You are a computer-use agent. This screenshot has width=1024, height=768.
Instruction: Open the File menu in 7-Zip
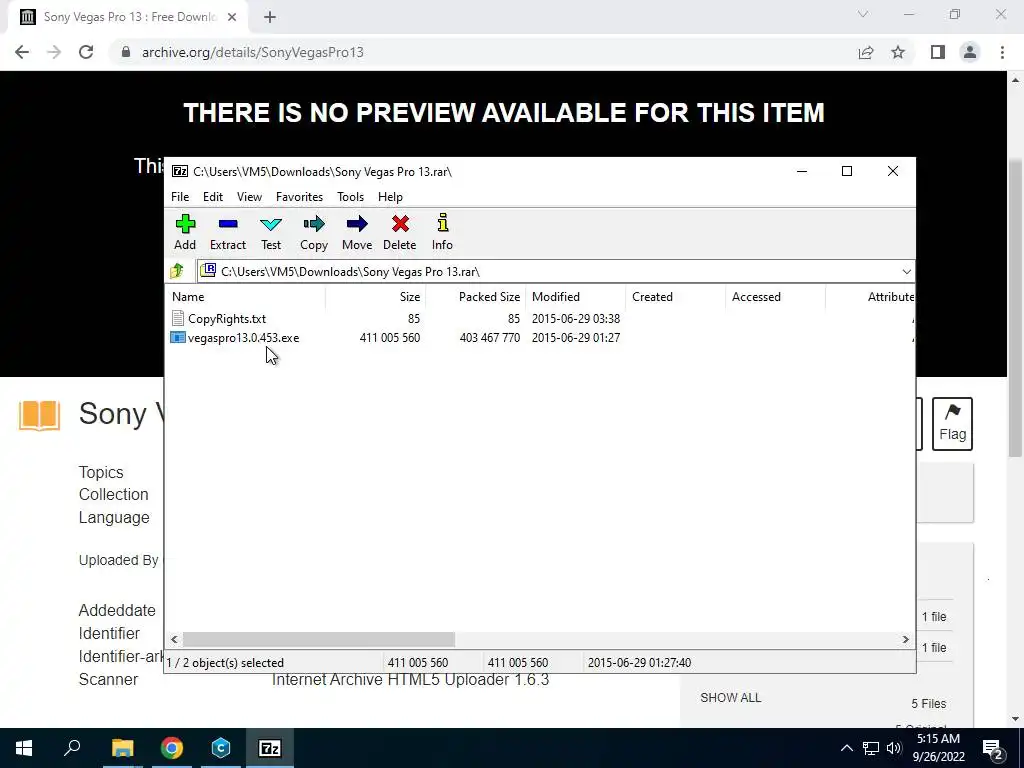180,197
